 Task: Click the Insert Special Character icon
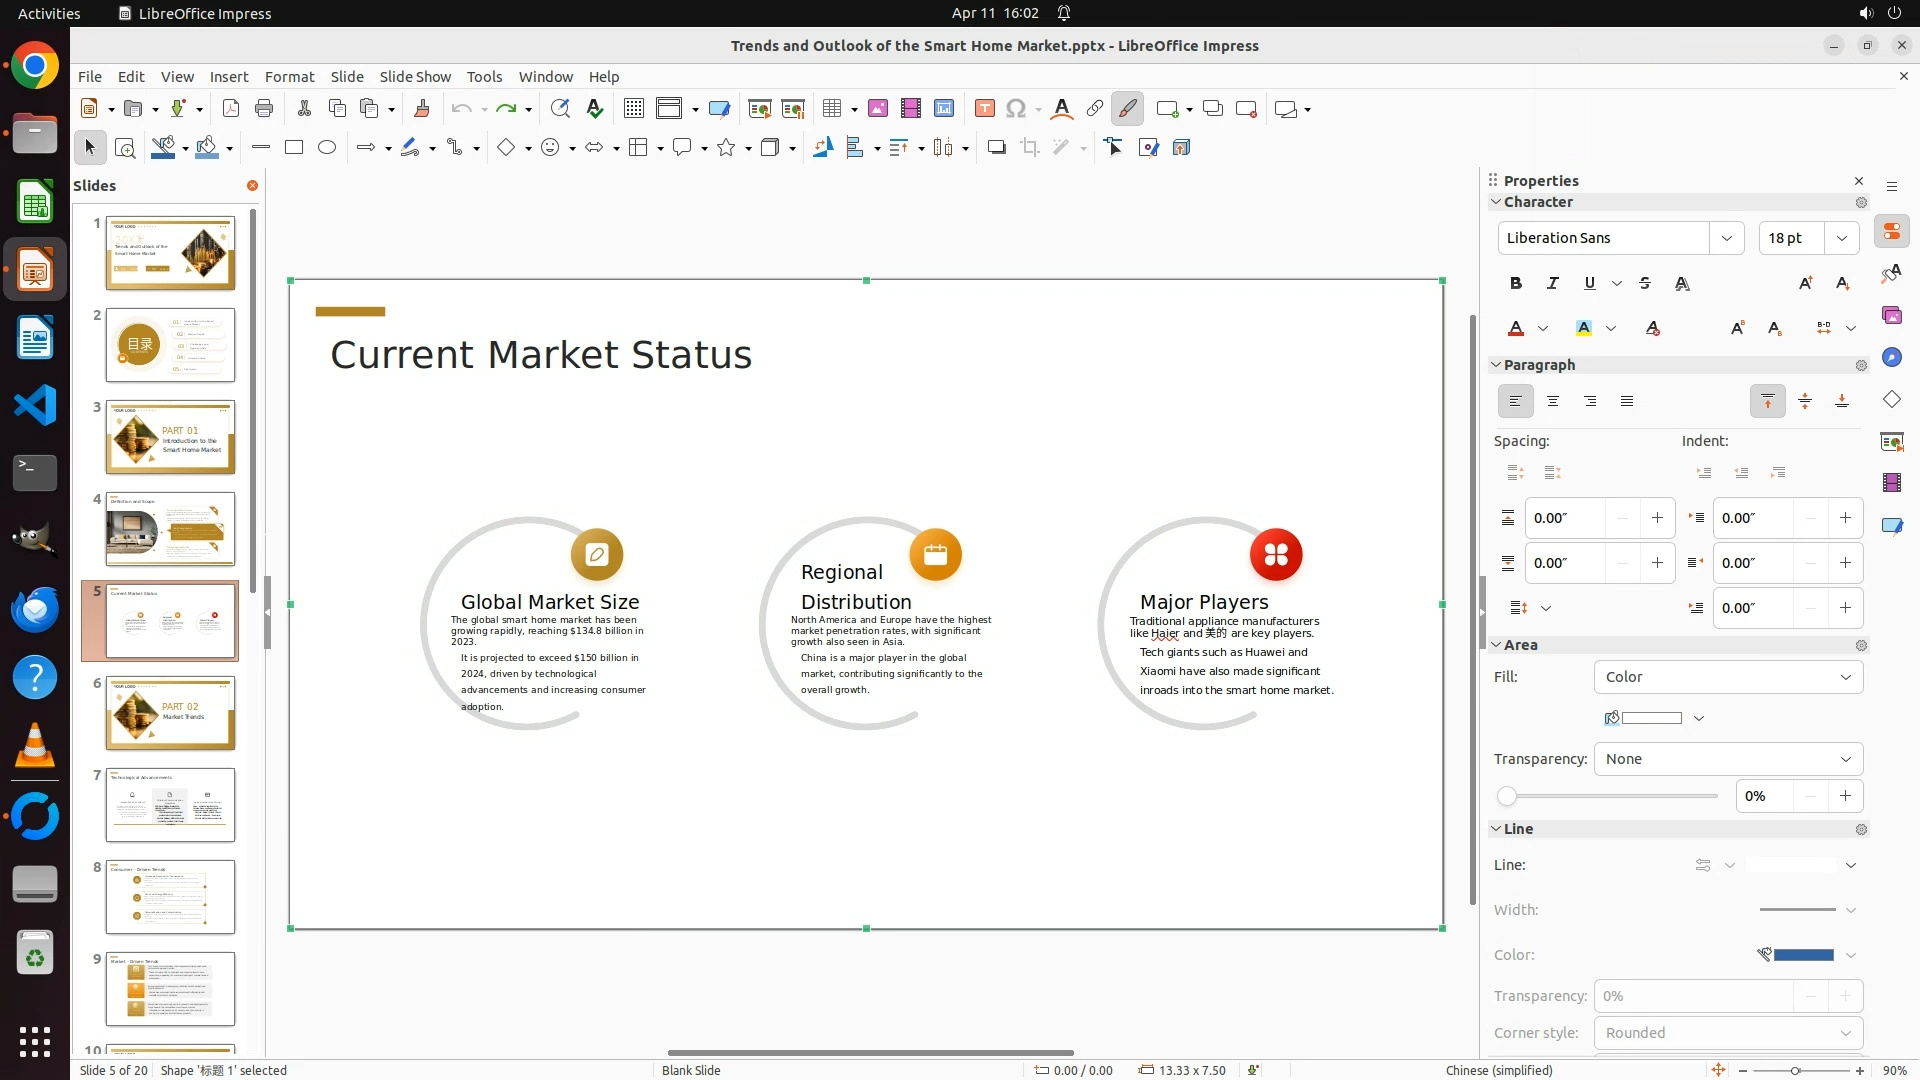1016,109
